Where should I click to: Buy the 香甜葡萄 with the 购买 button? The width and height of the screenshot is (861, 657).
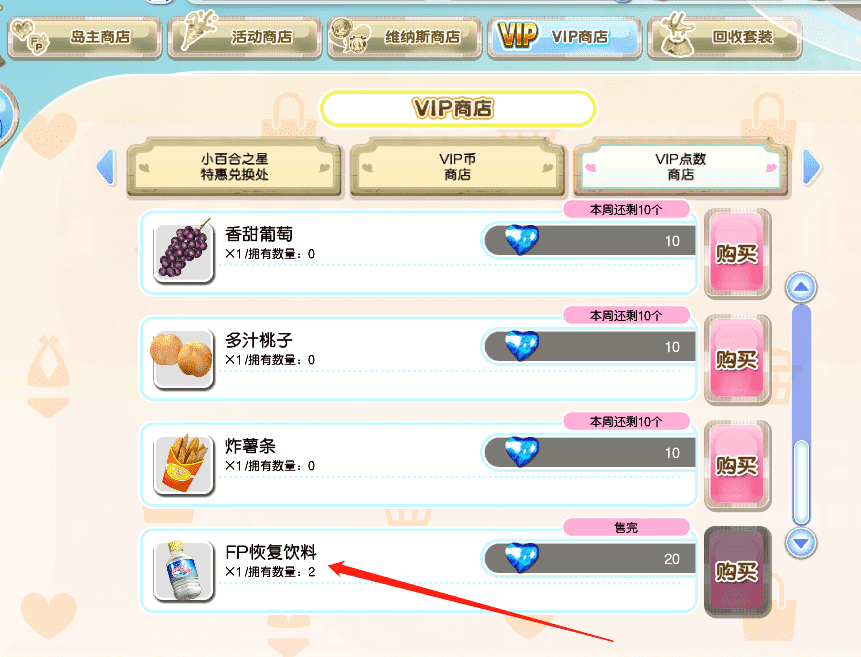[737, 253]
